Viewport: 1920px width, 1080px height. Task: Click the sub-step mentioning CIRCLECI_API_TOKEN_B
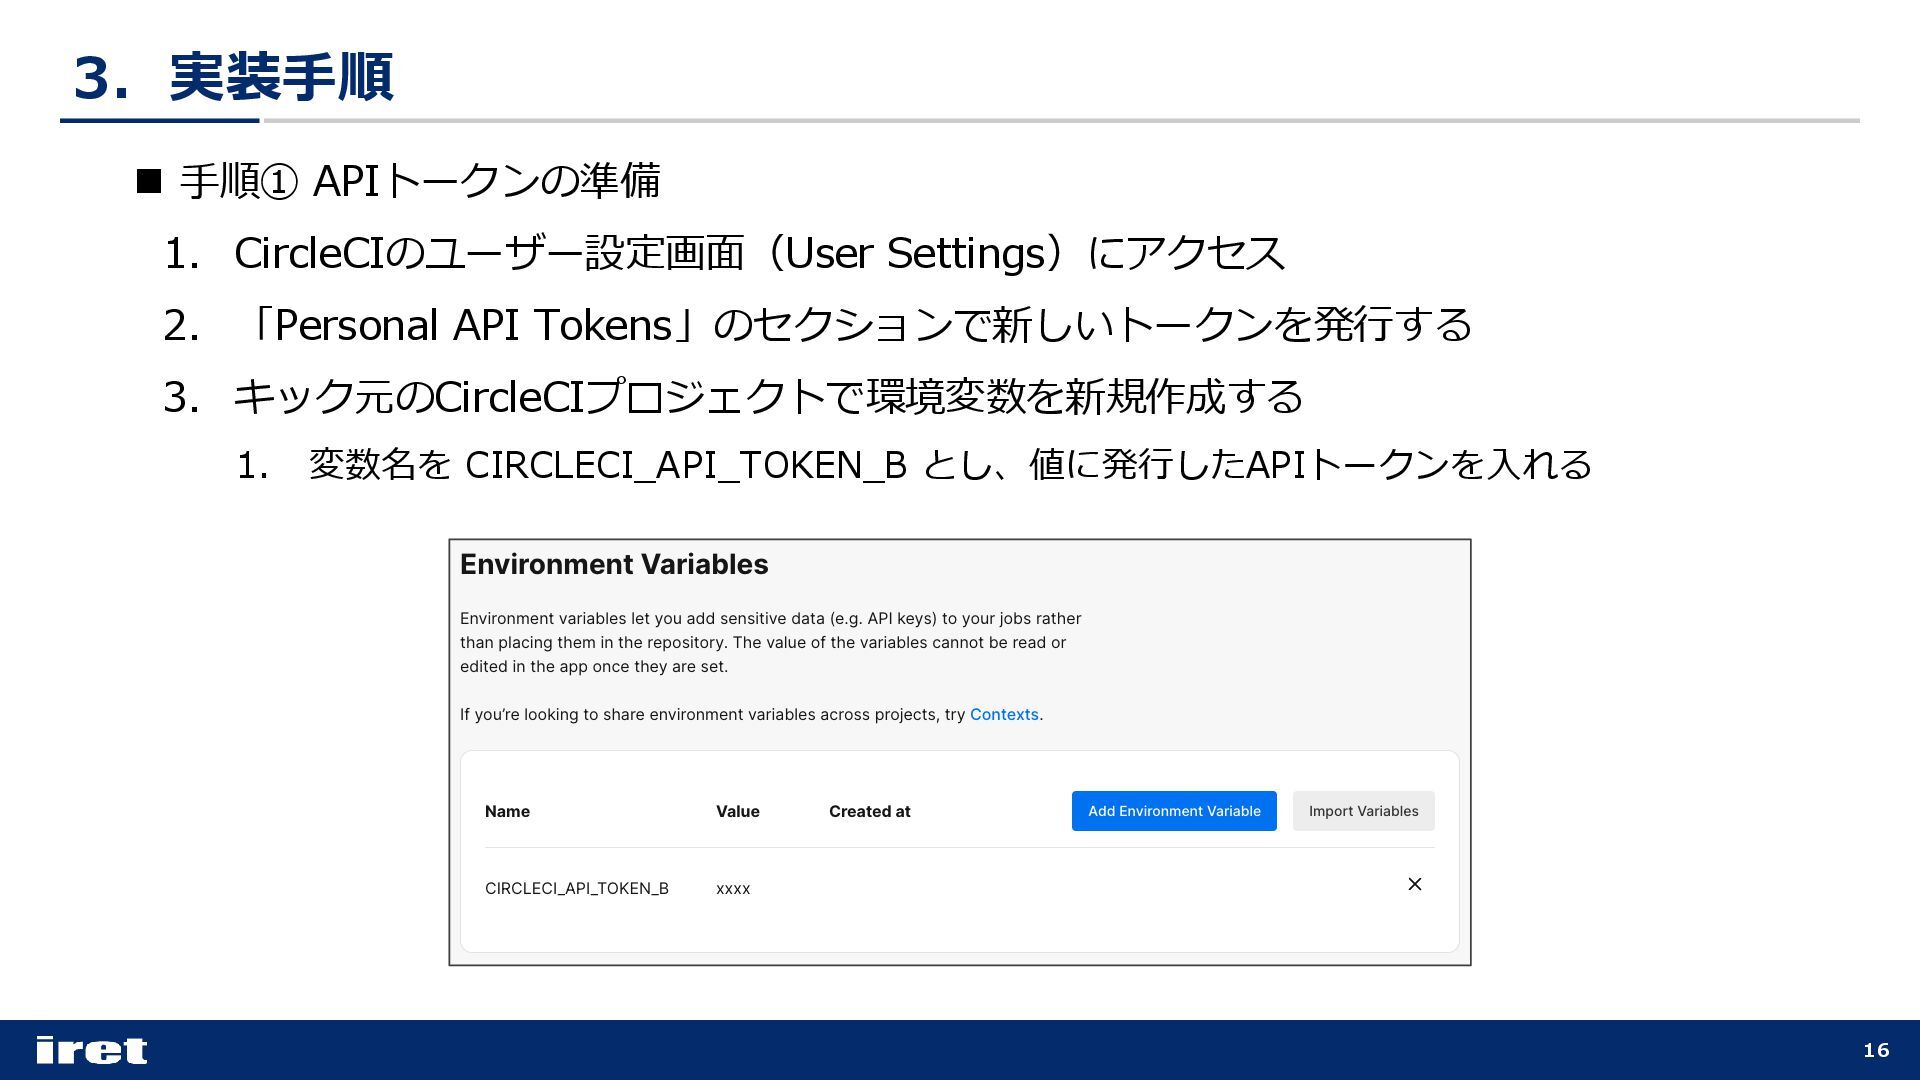pos(948,465)
